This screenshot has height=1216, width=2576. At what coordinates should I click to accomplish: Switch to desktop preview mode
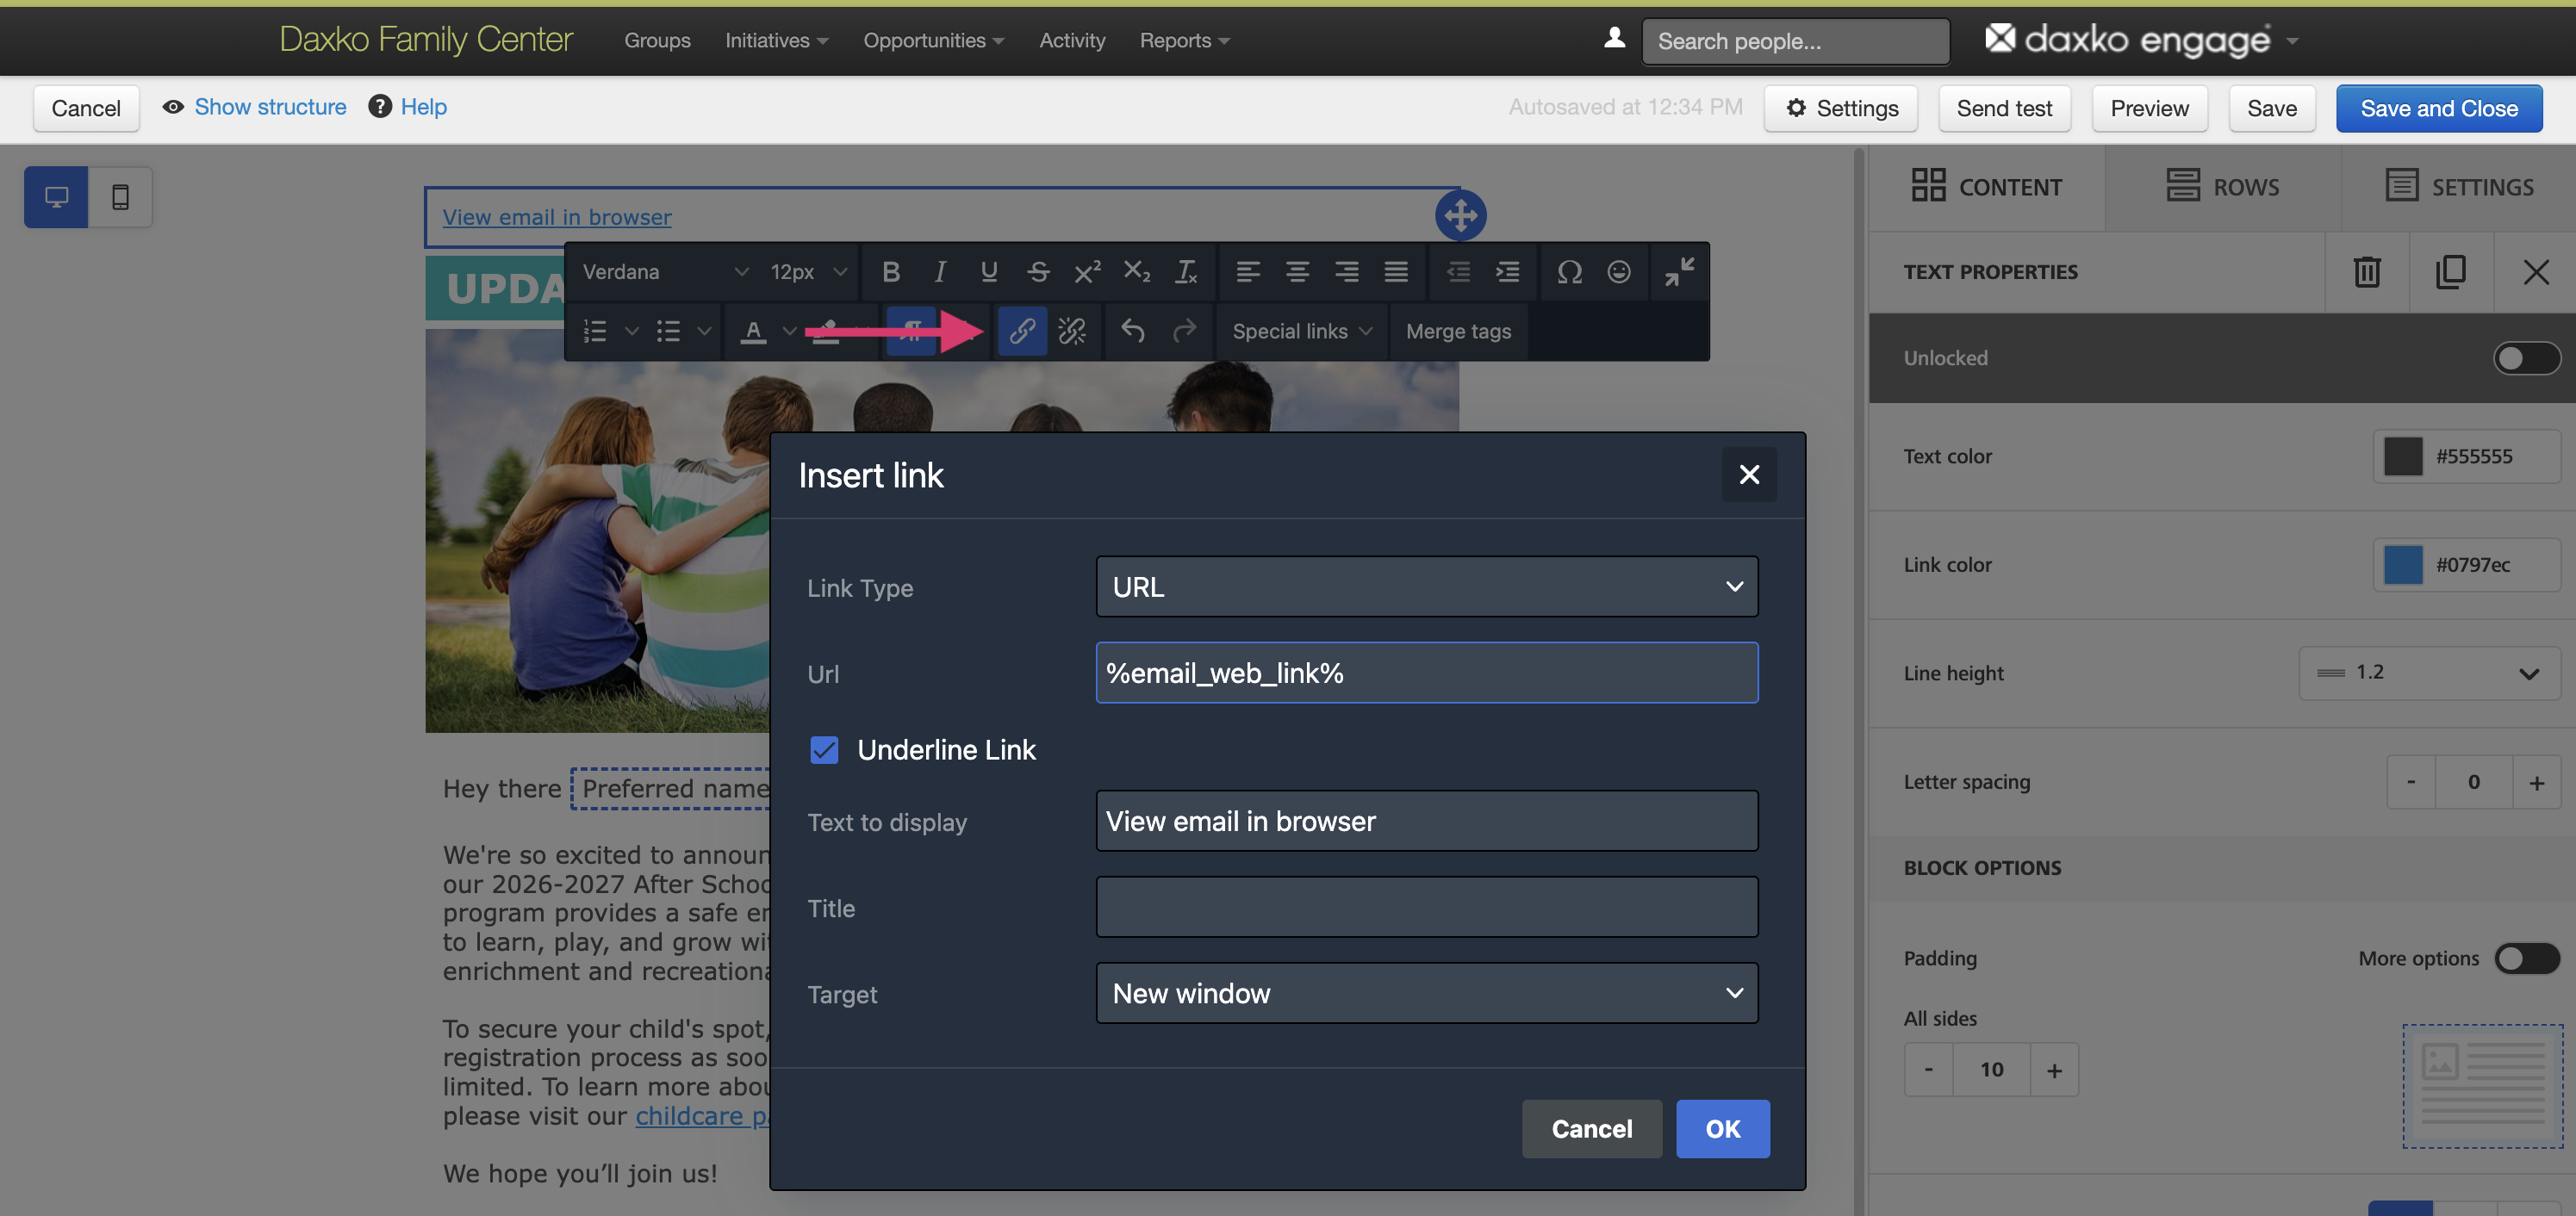point(56,197)
